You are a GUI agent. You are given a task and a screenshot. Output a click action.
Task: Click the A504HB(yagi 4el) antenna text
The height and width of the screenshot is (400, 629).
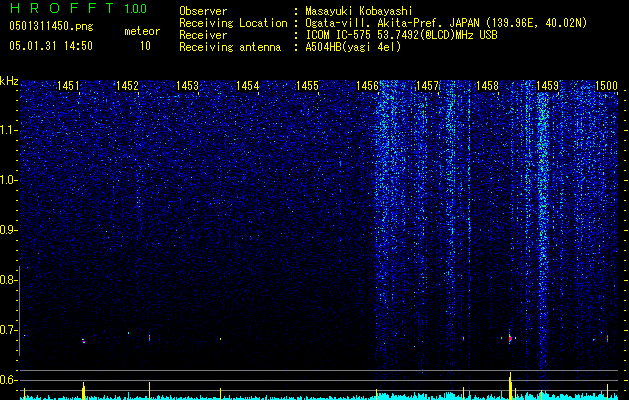tap(353, 47)
